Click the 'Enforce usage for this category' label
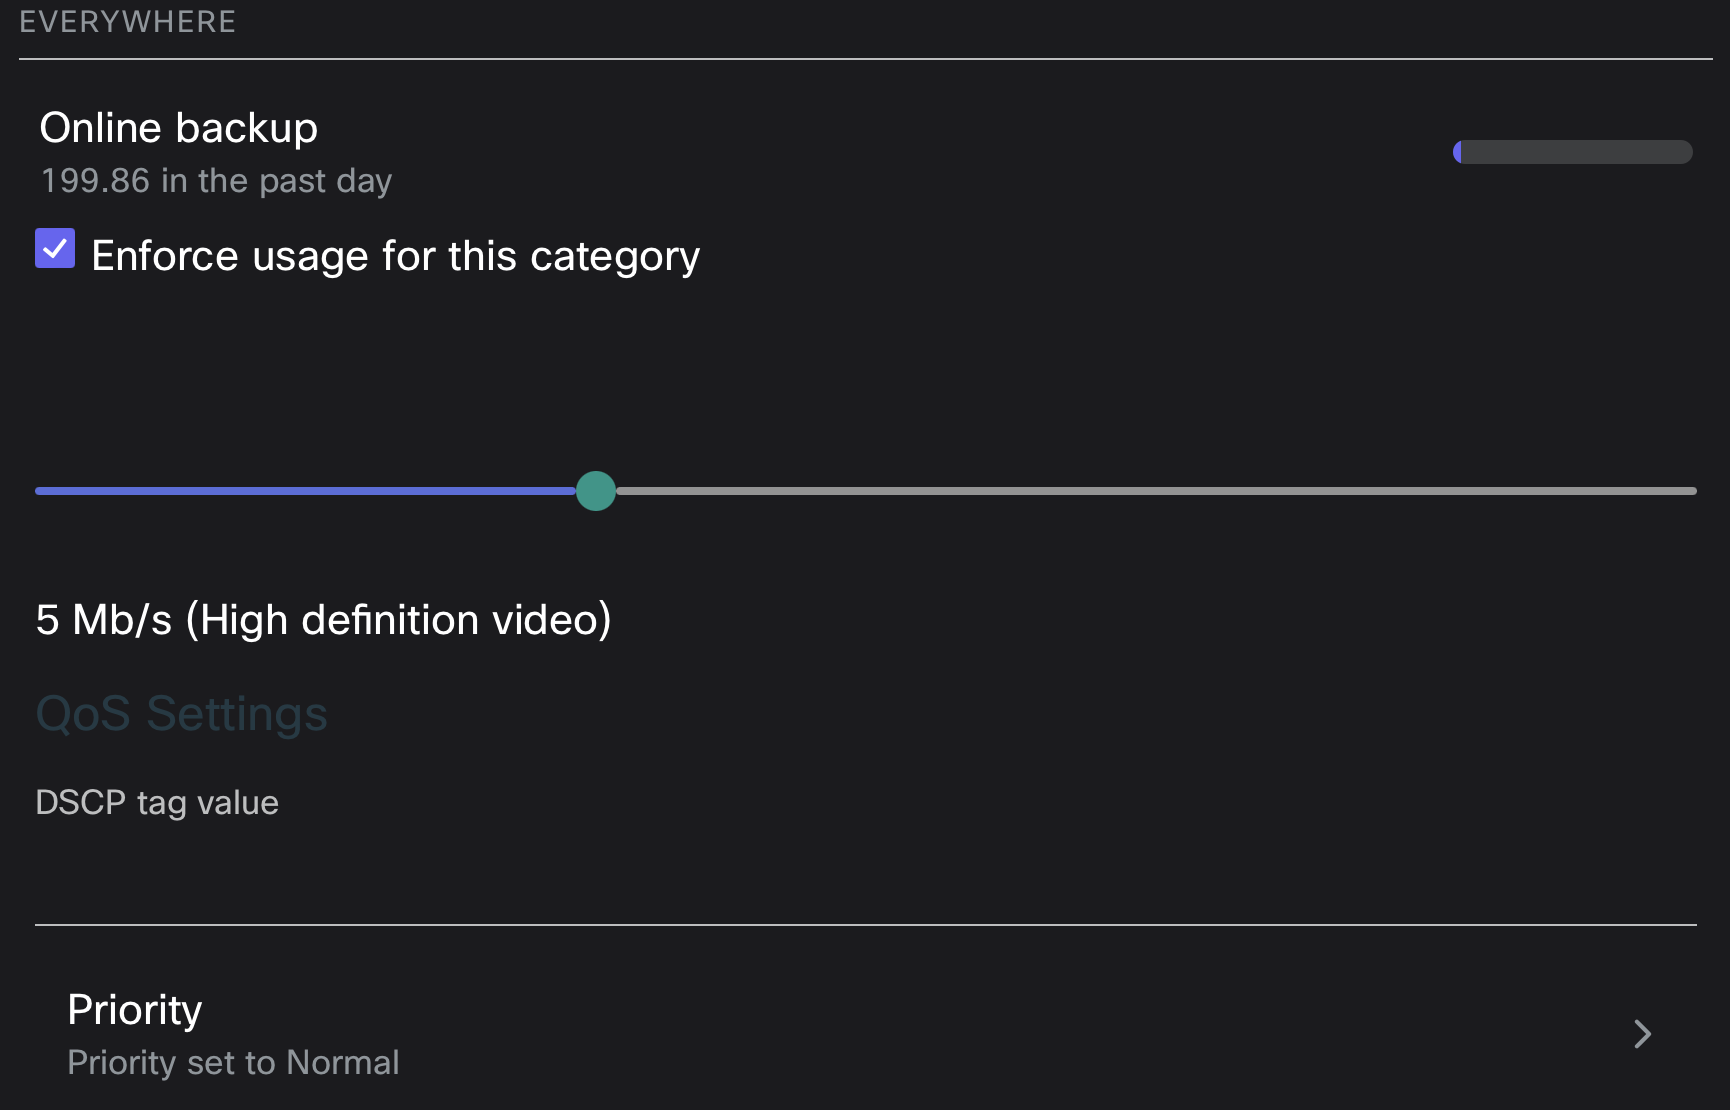Image resolution: width=1730 pixels, height=1110 pixels. click(395, 256)
